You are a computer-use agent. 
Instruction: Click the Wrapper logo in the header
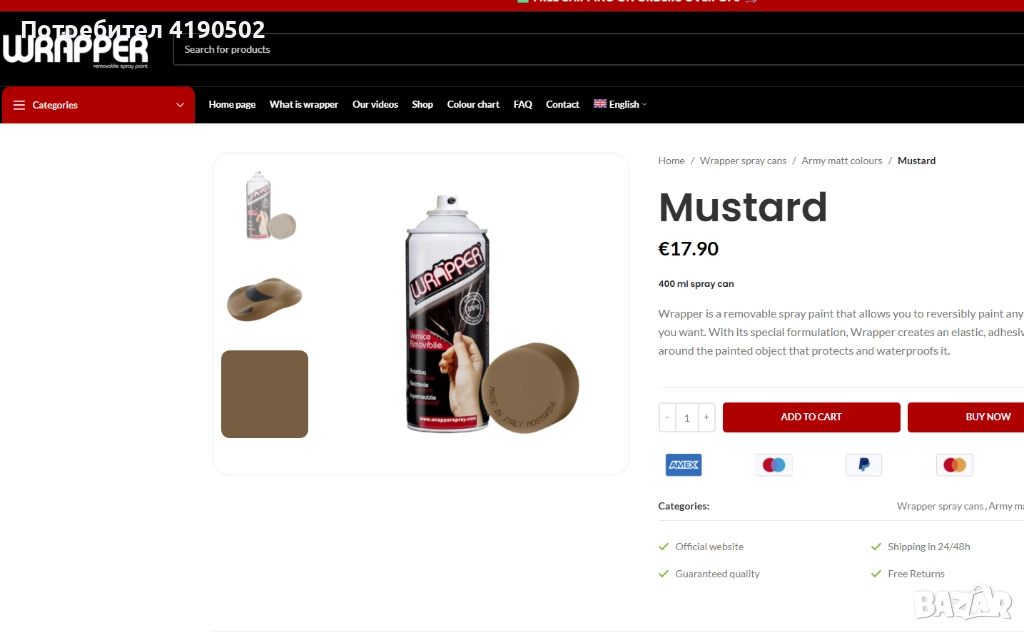(76, 50)
